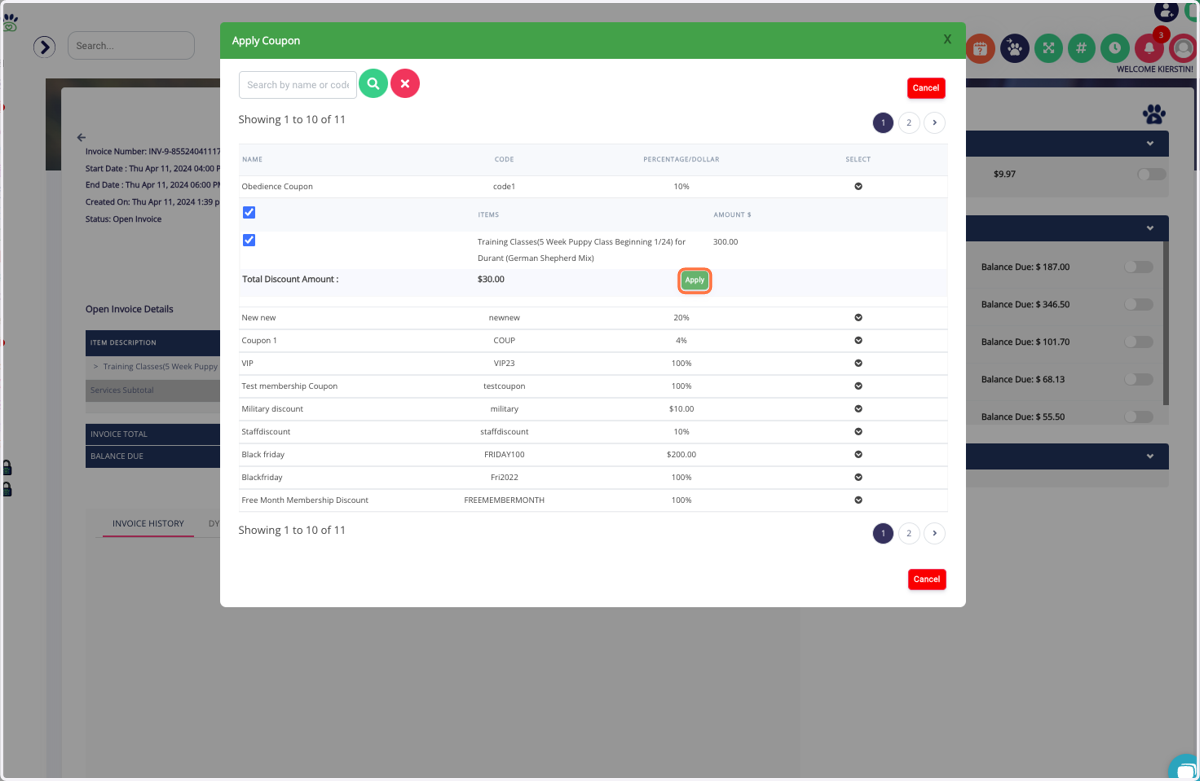The width and height of the screenshot is (1200, 781).
Task: Open the calendar question-mark icon in header
Action: [980, 48]
